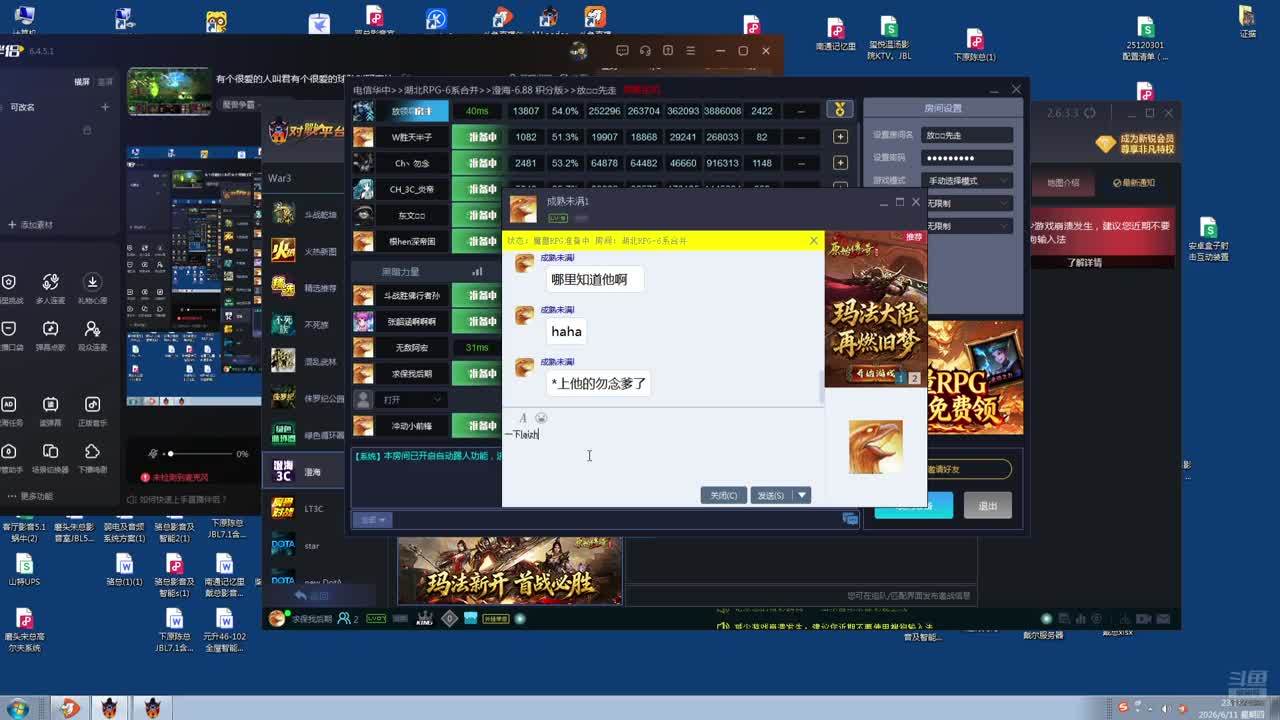Click the plus icon in Ch丶勿念 row
Viewport: 1280px width, 720px height.
840,163
